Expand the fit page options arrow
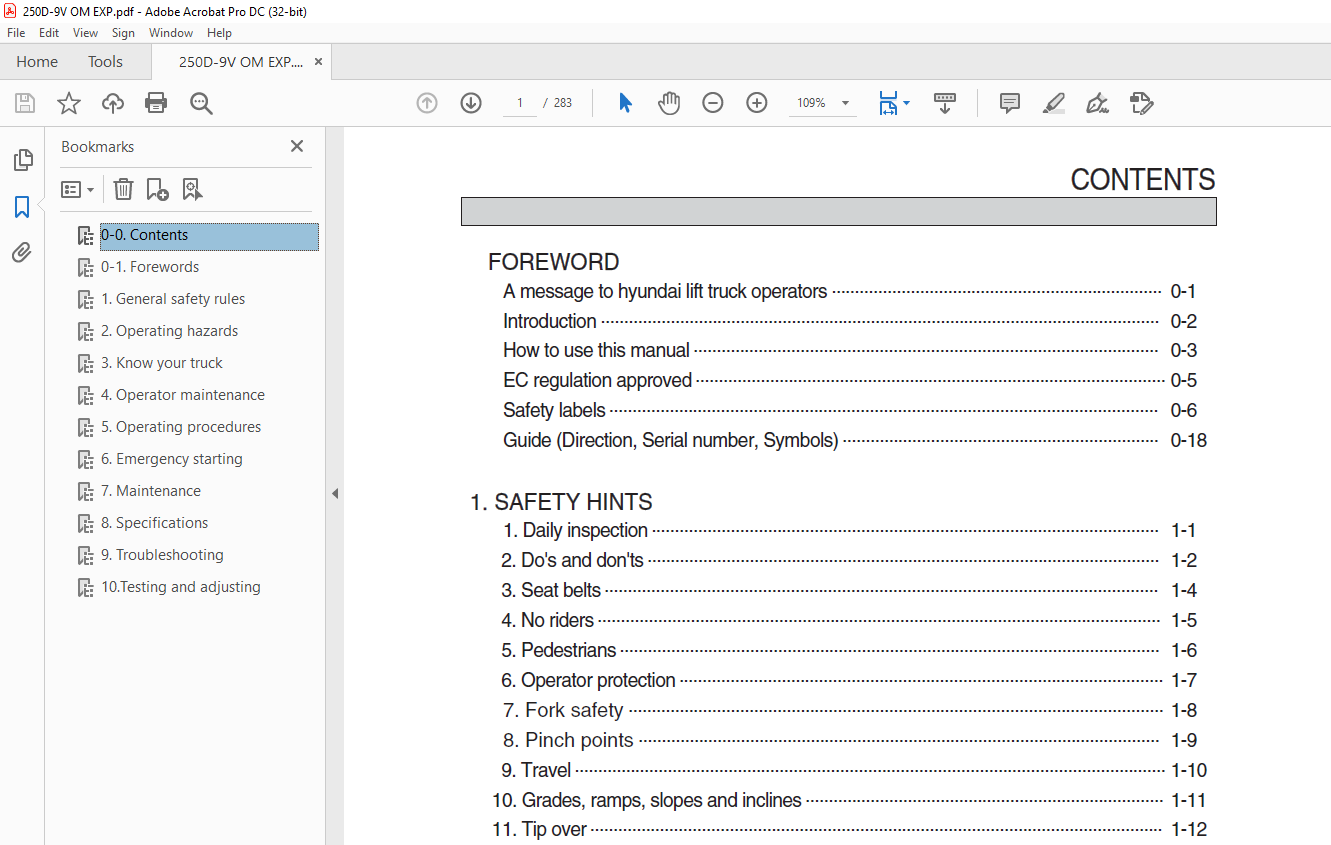The width and height of the screenshot is (1331, 845). tap(906, 103)
